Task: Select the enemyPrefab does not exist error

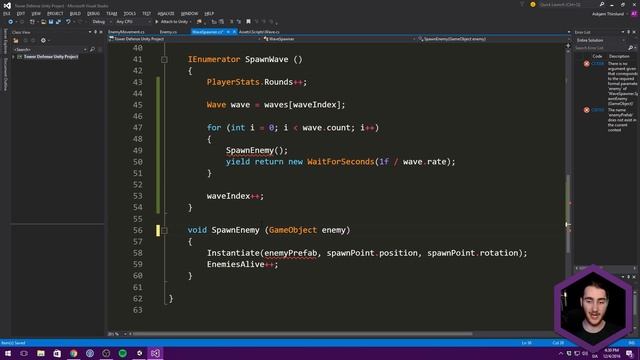Action: tap(610, 120)
